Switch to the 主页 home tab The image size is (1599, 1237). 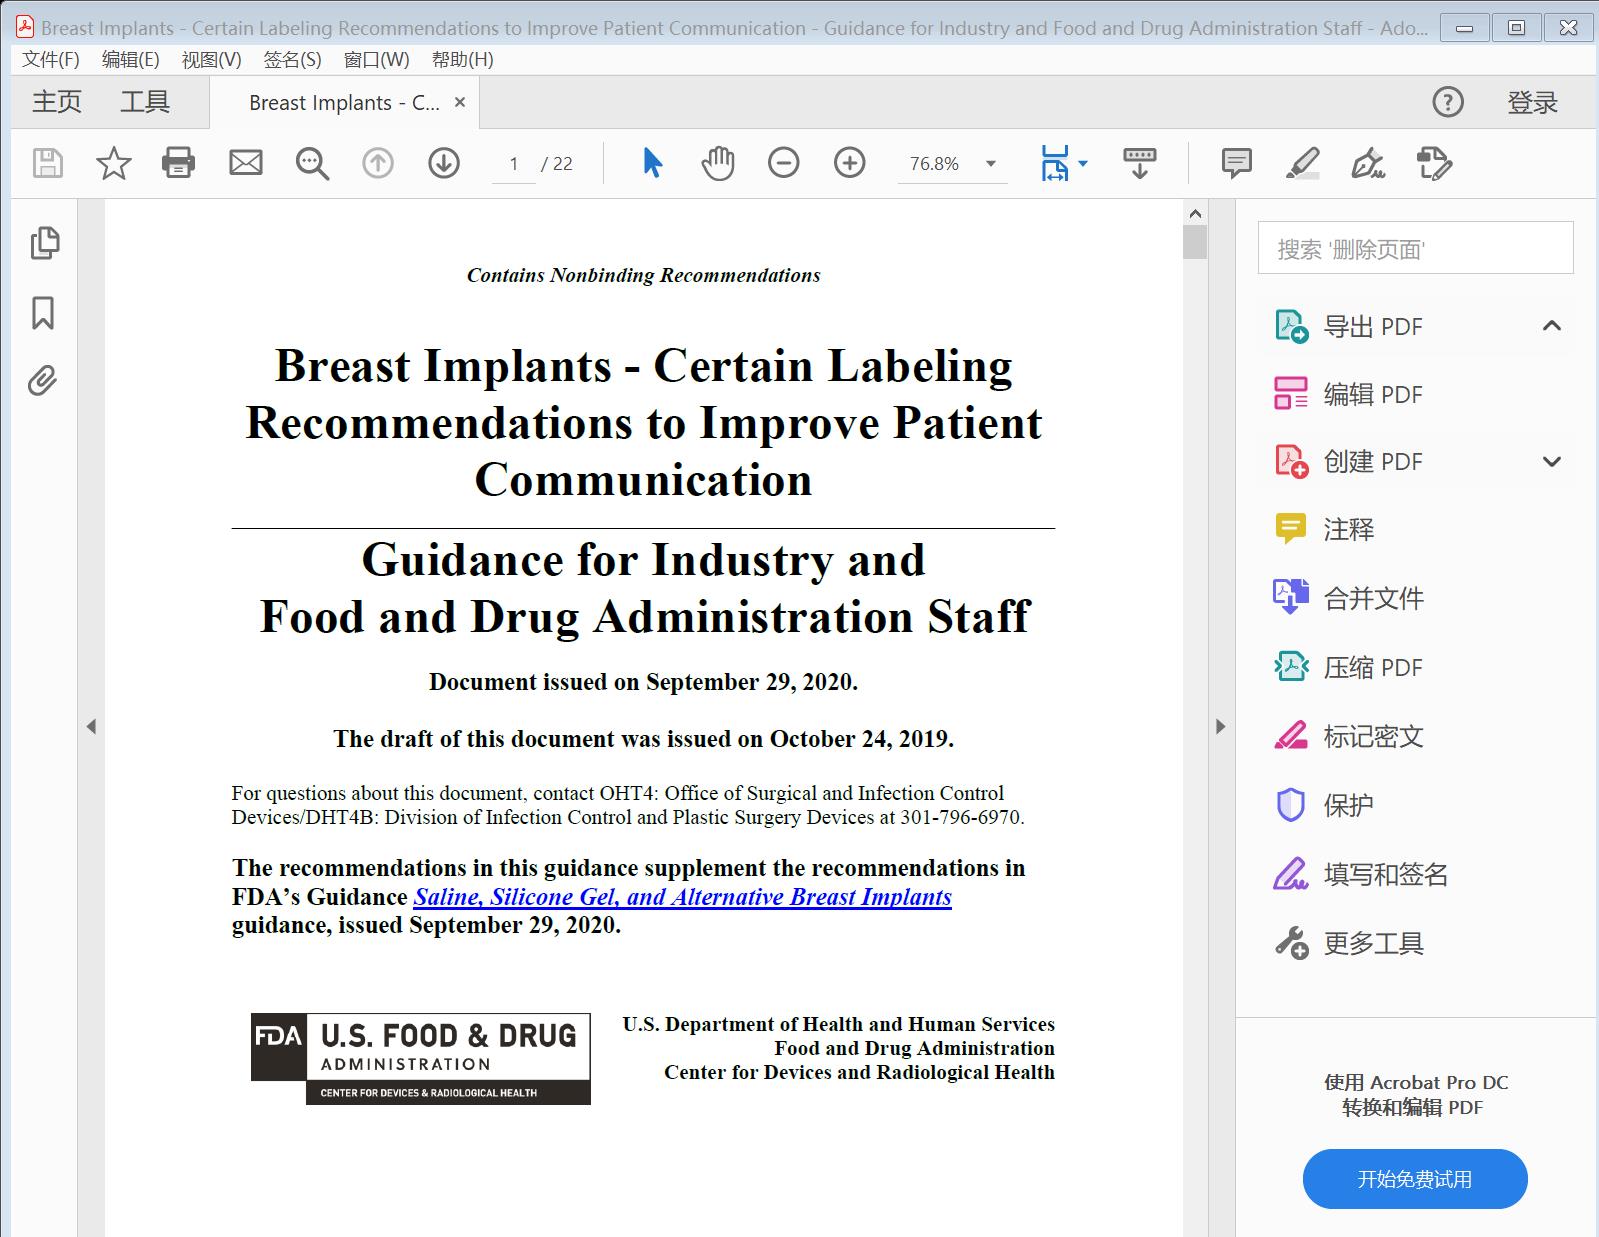coord(57,102)
